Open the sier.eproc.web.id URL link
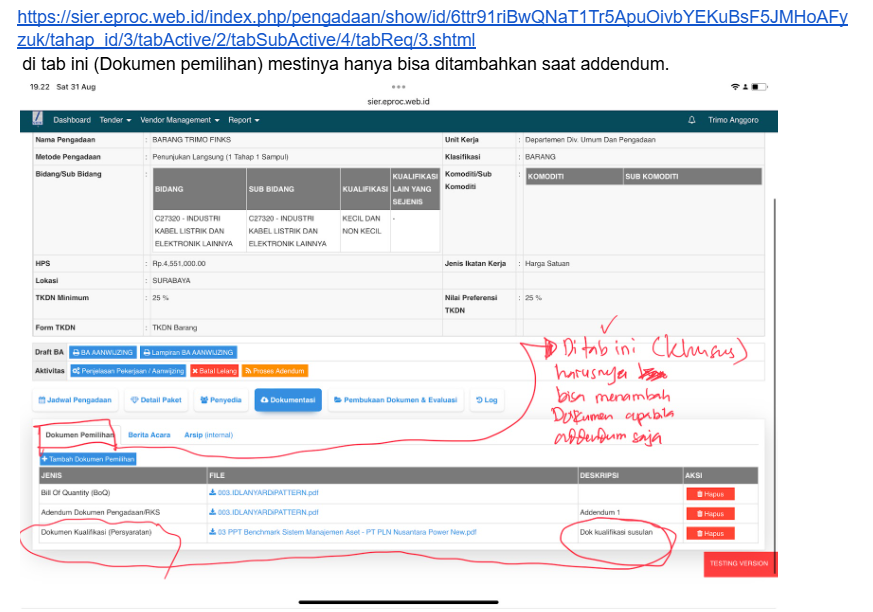Screen dimensions: 873x612 (x=432, y=29)
